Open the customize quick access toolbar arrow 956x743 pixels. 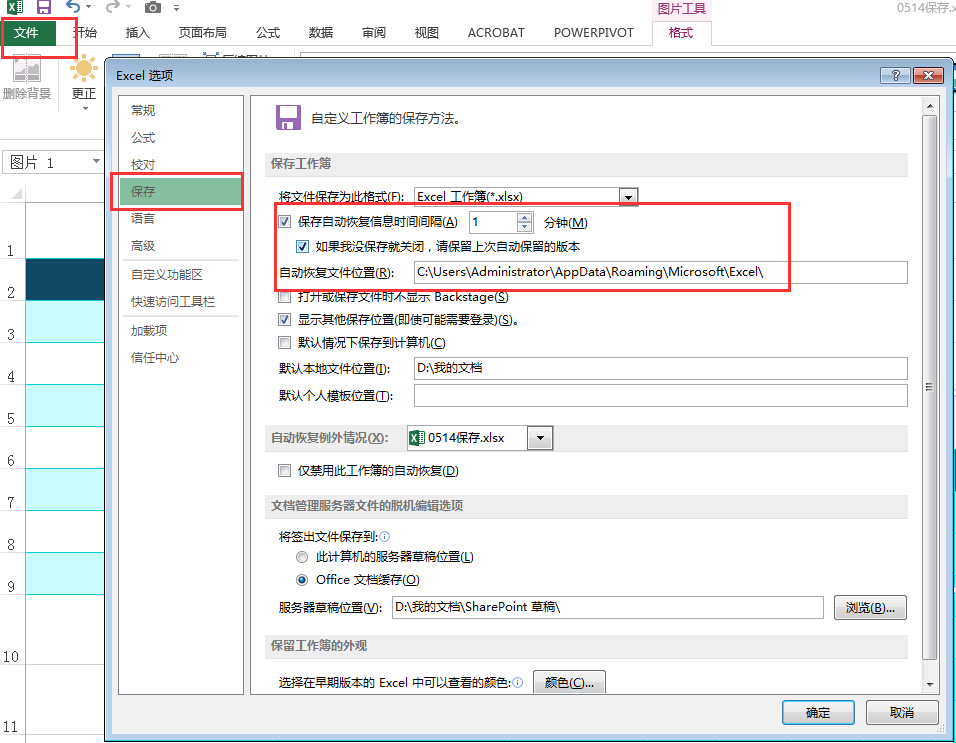(176, 8)
